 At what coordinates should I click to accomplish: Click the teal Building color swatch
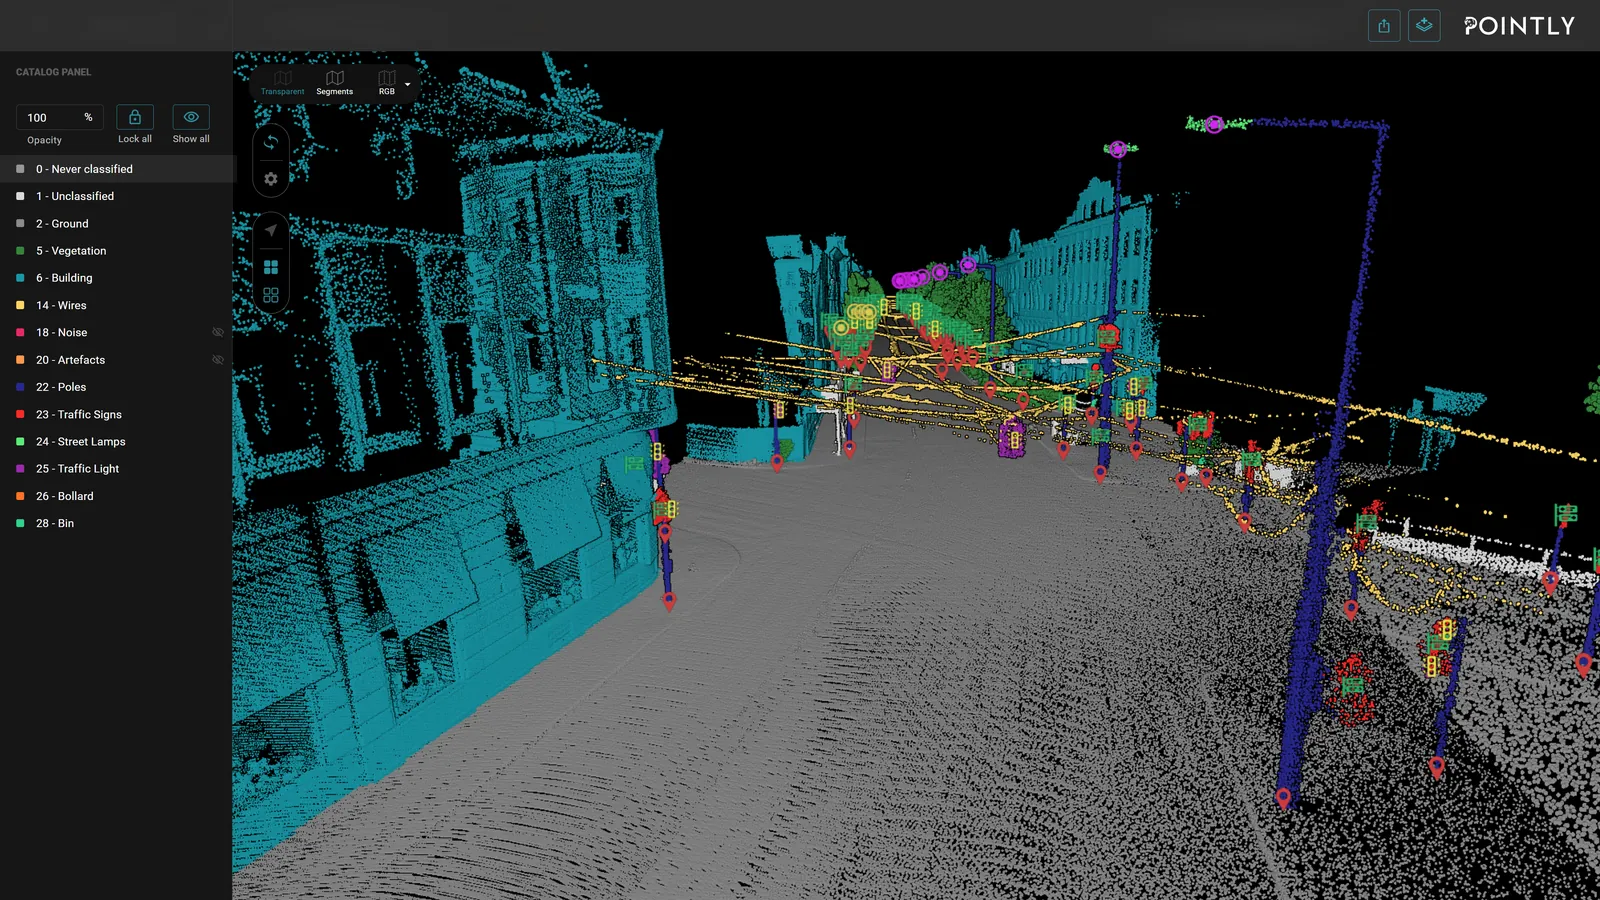(x=20, y=278)
